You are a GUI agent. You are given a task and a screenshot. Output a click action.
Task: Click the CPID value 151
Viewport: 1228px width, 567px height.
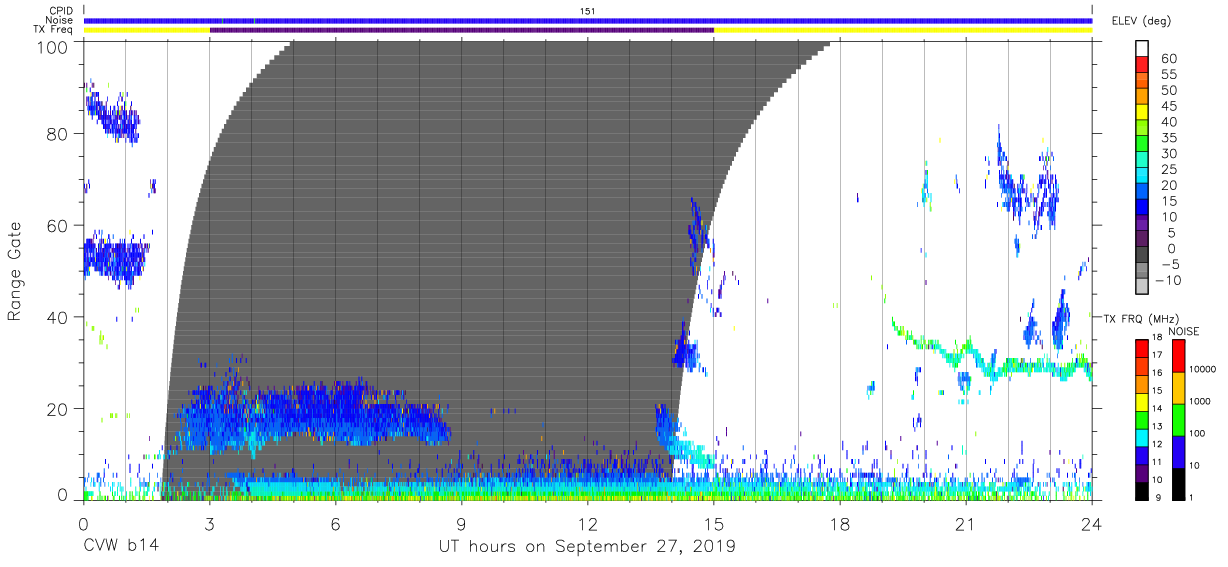click(x=588, y=11)
